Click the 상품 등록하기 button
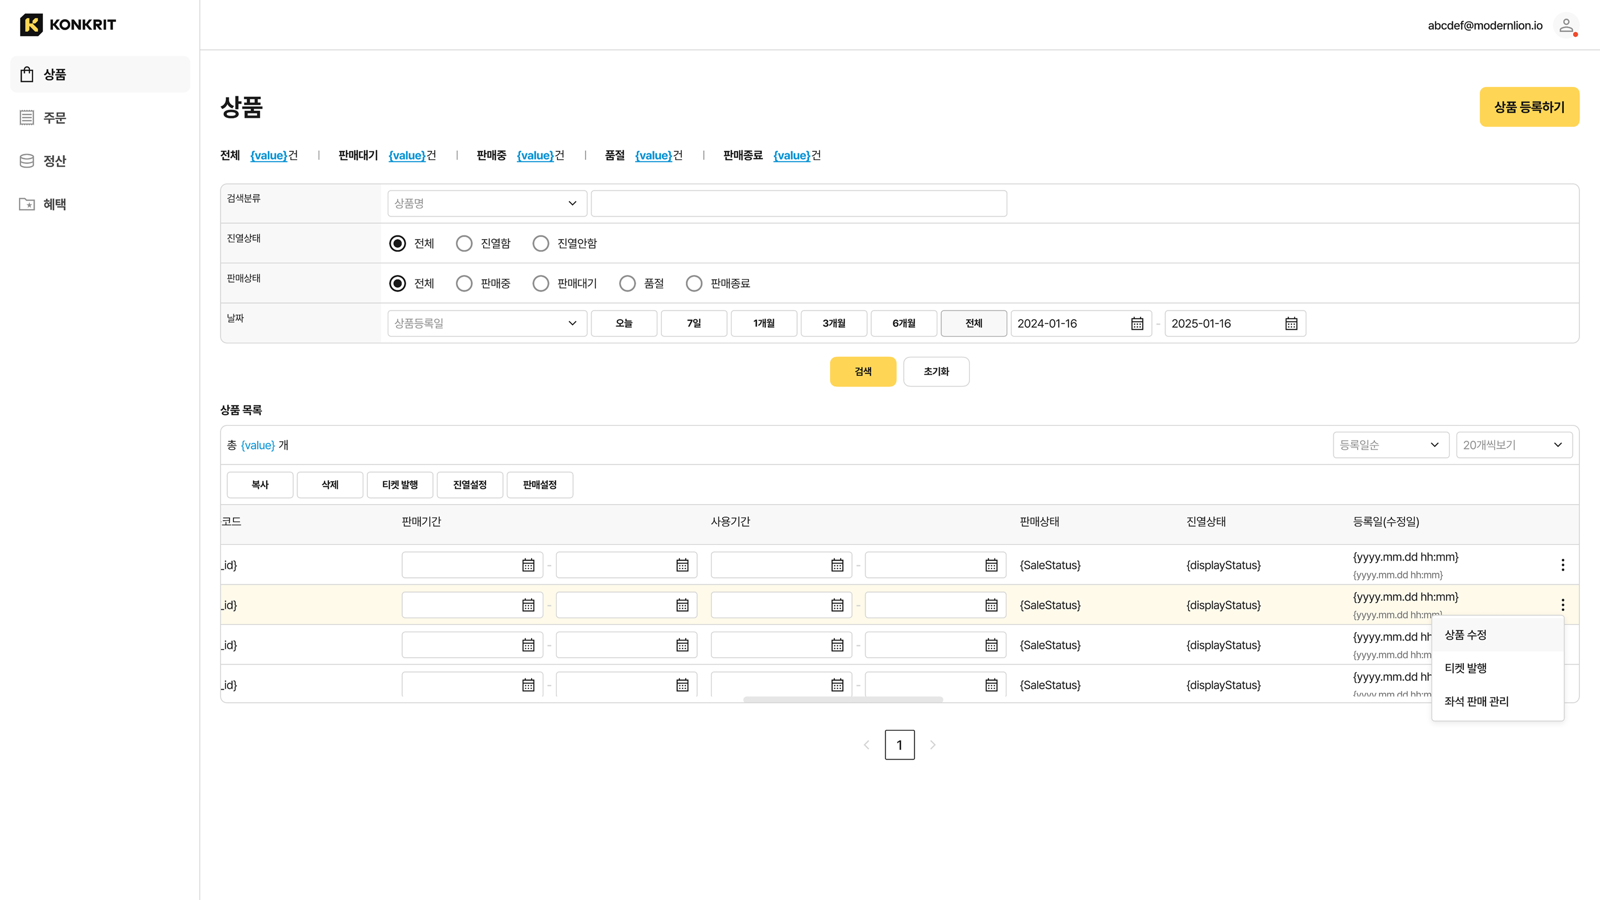This screenshot has height=900, width=1600. pyautogui.click(x=1529, y=107)
